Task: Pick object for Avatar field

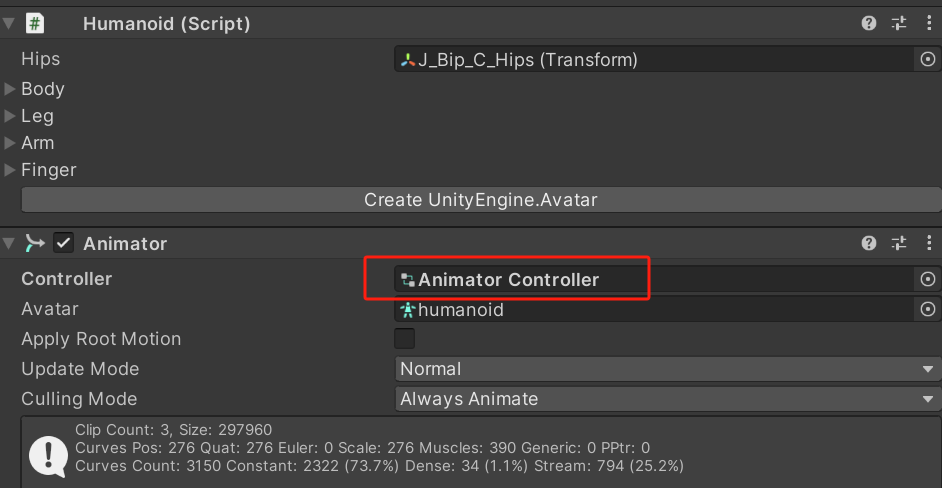Action: 928,309
